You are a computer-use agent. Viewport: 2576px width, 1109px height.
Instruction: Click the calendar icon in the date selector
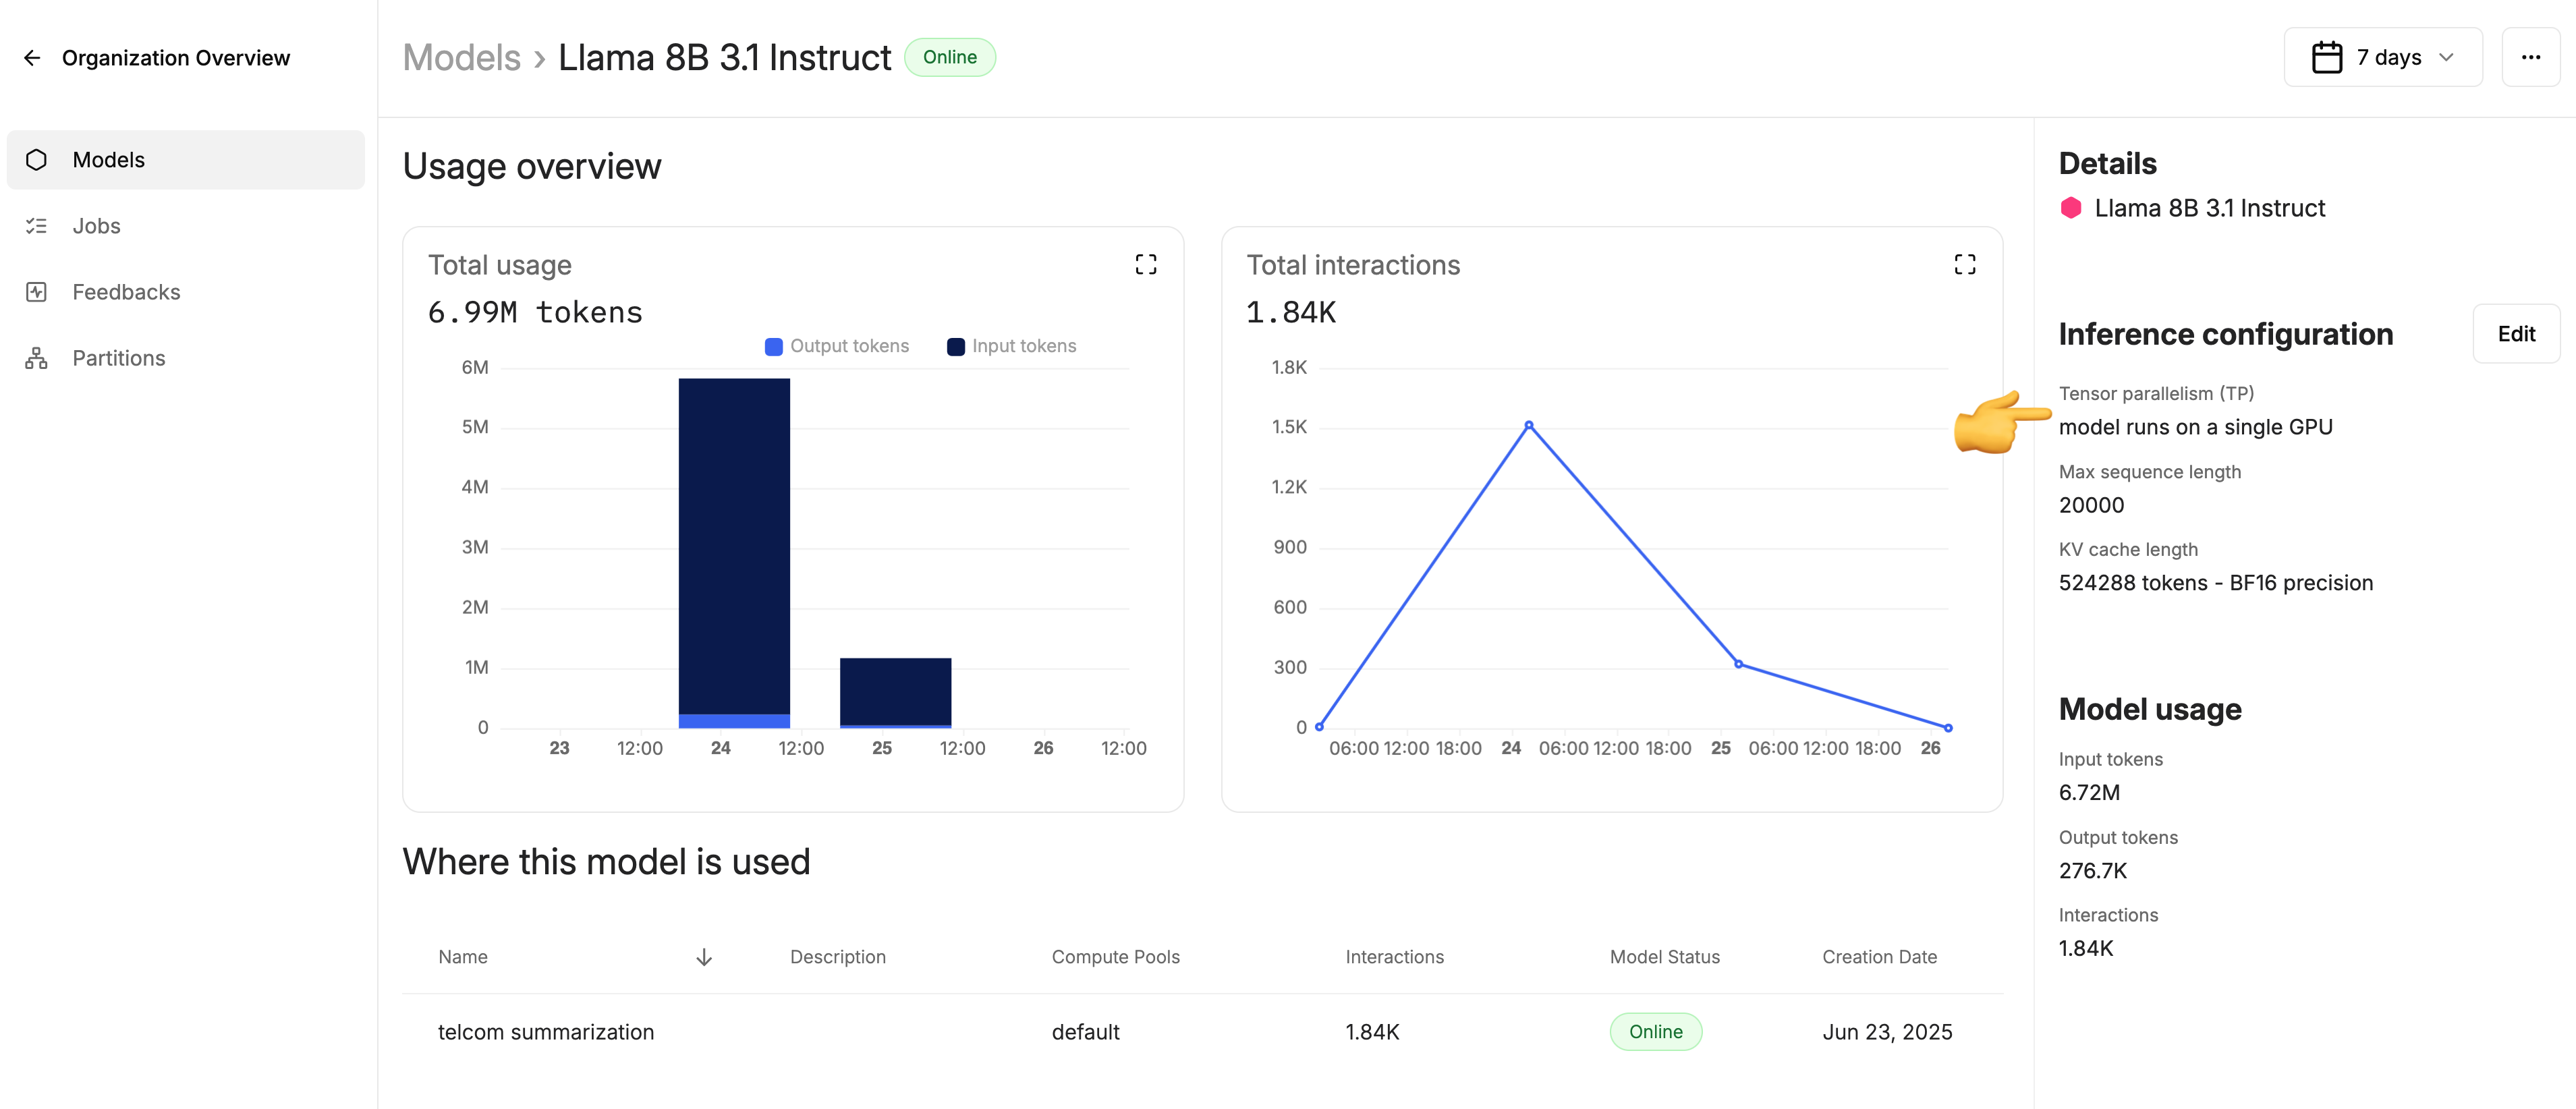2327,58
